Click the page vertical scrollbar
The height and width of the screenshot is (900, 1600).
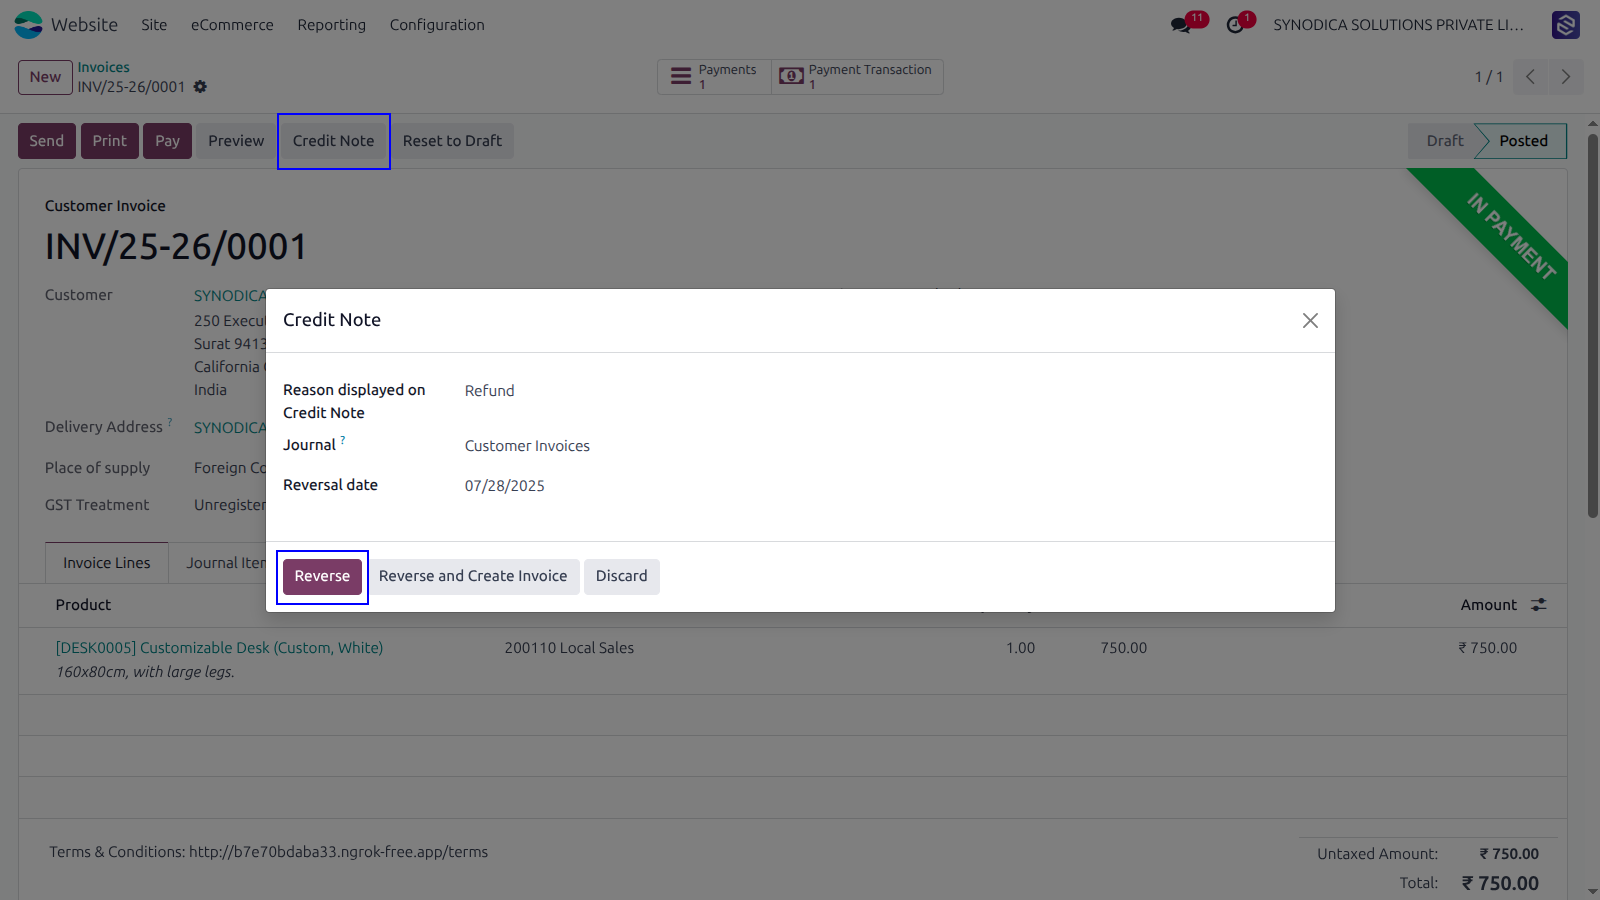[1593, 325]
